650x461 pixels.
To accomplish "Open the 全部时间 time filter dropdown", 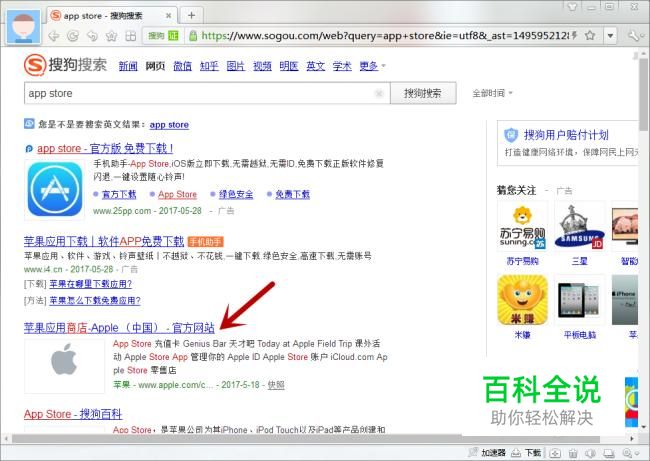I will 492,93.
